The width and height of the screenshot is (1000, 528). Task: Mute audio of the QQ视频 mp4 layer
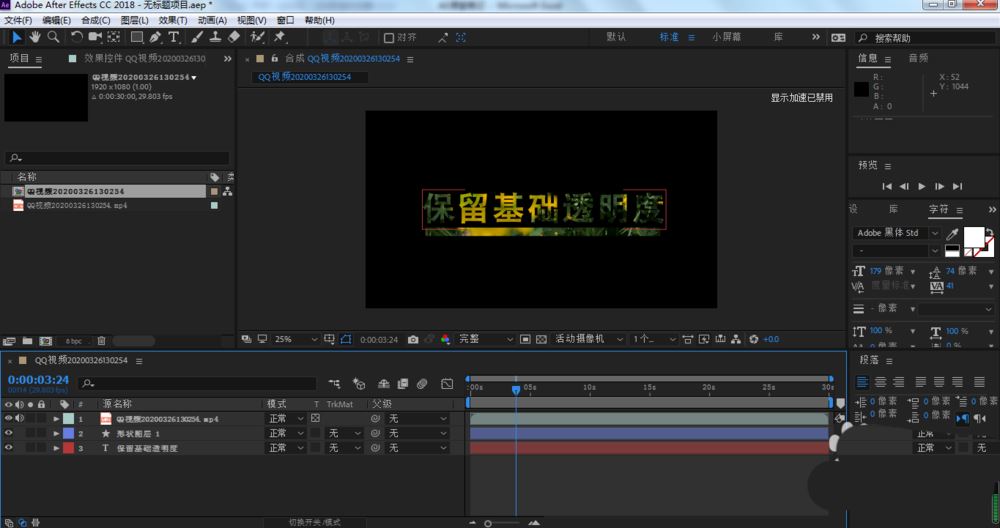[x=20, y=418]
